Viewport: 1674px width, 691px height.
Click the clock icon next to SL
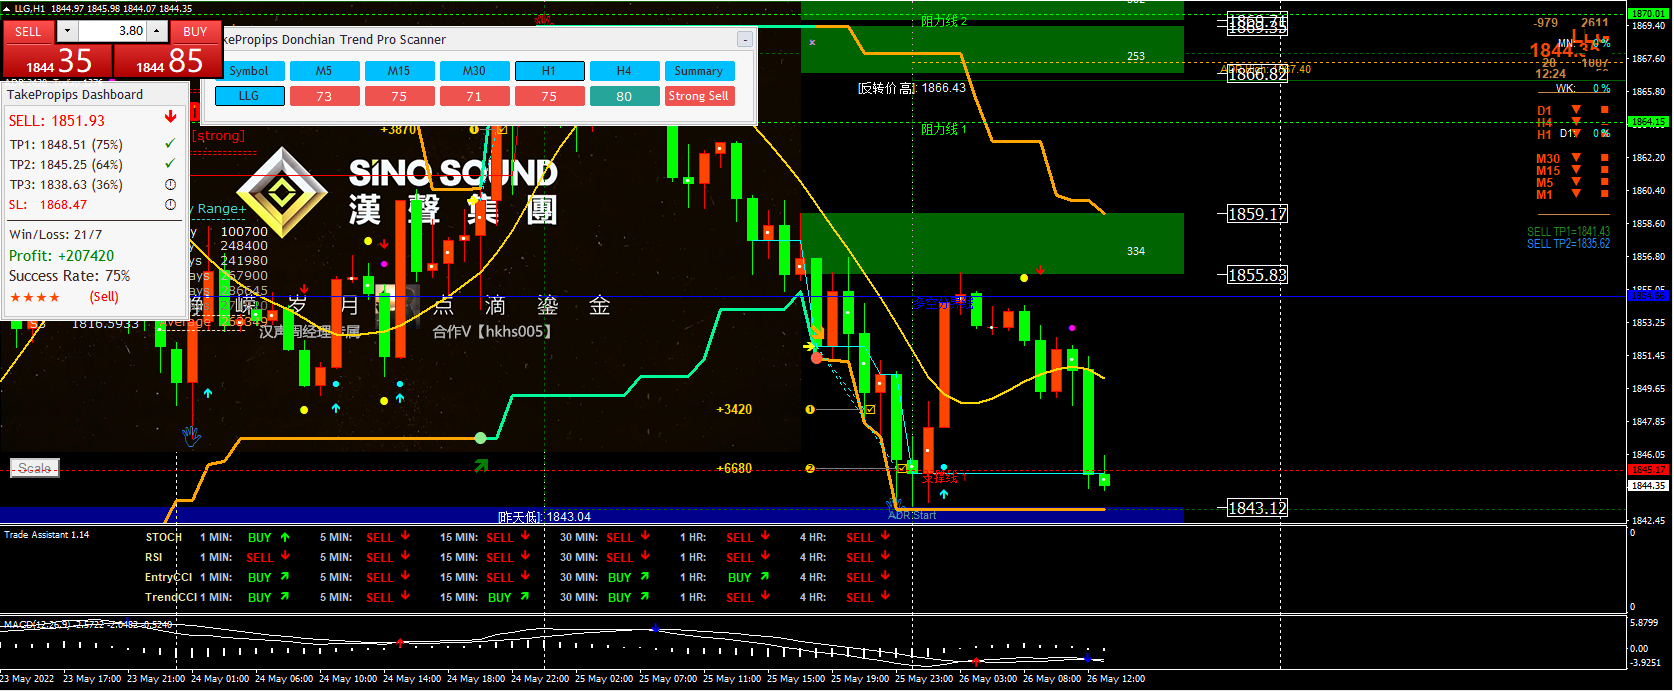[x=170, y=204]
